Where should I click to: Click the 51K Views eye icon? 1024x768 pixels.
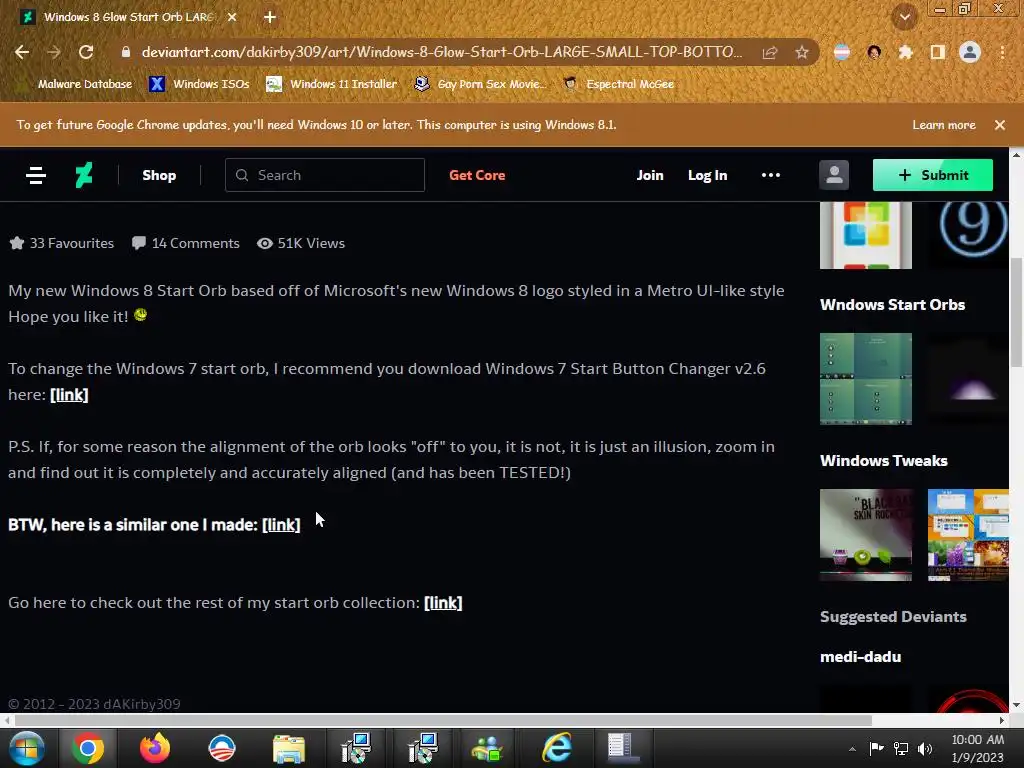[264, 243]
